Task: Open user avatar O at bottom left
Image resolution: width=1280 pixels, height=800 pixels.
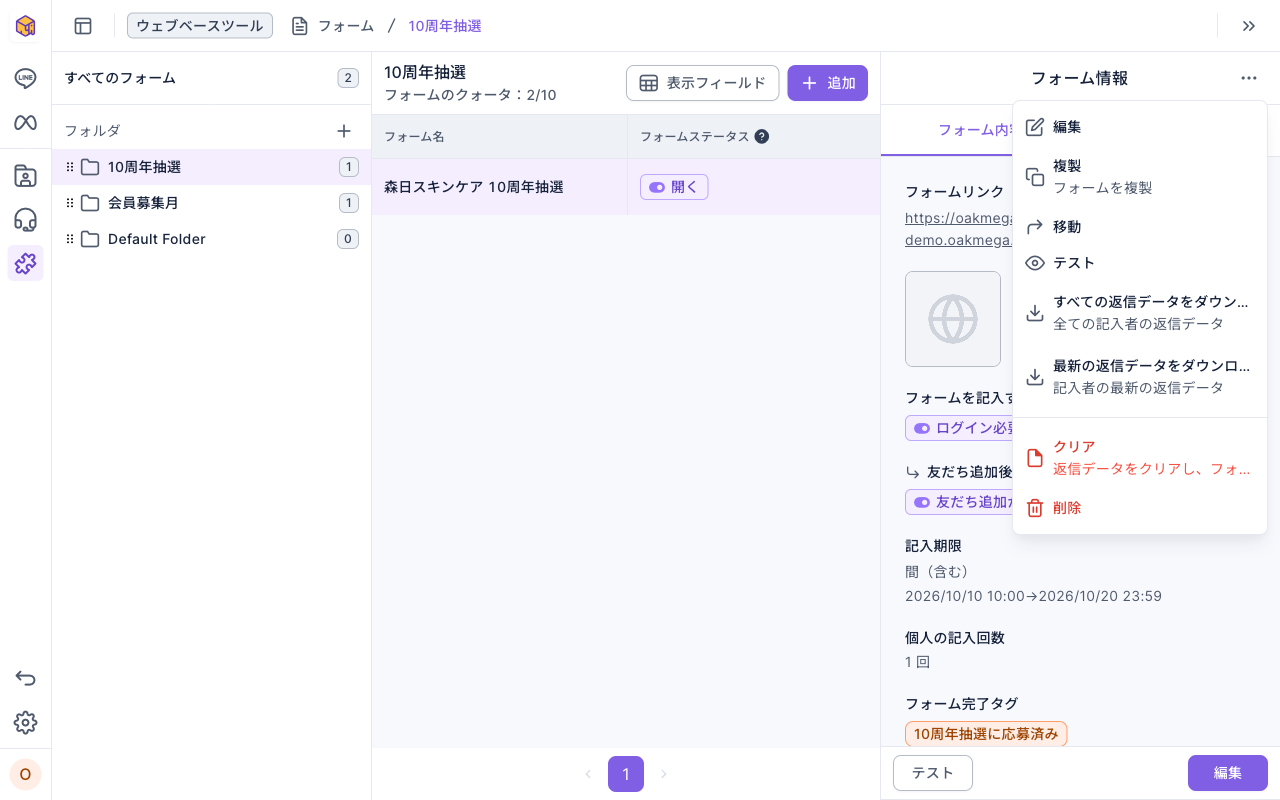Action: tap(25, 774)
